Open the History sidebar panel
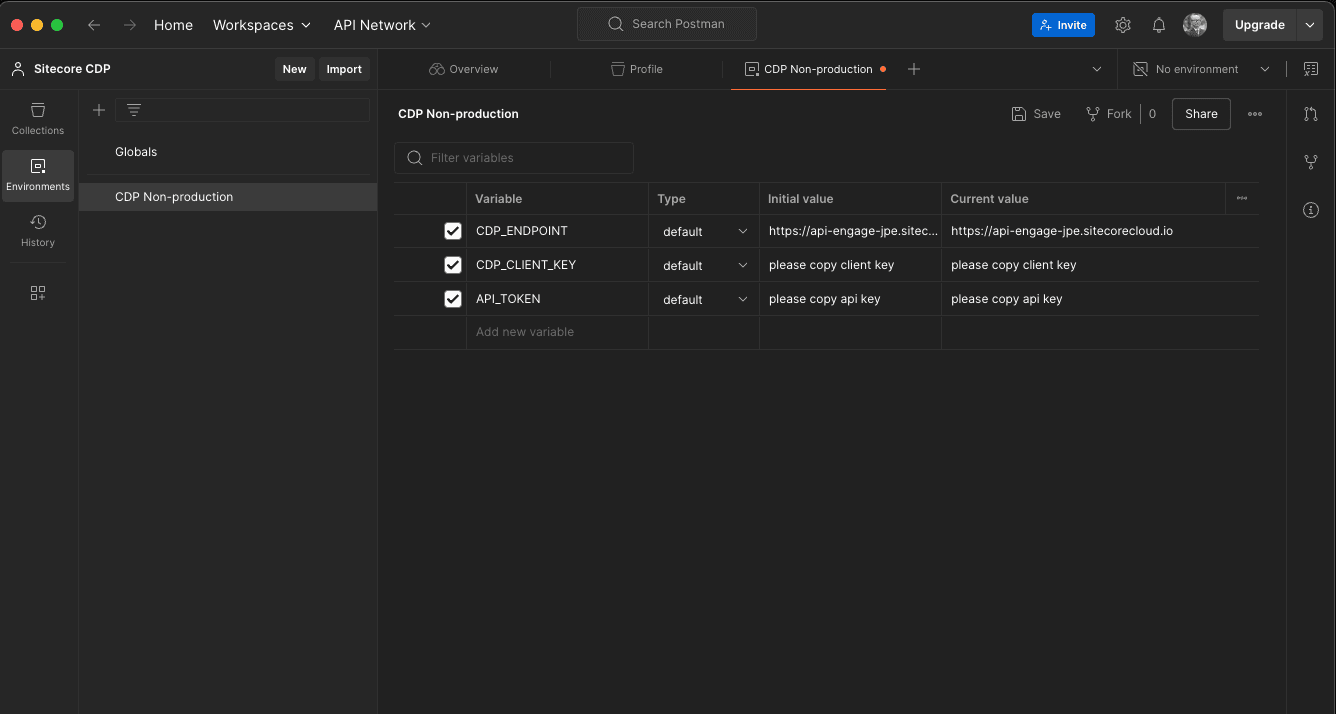 (38, 231)
